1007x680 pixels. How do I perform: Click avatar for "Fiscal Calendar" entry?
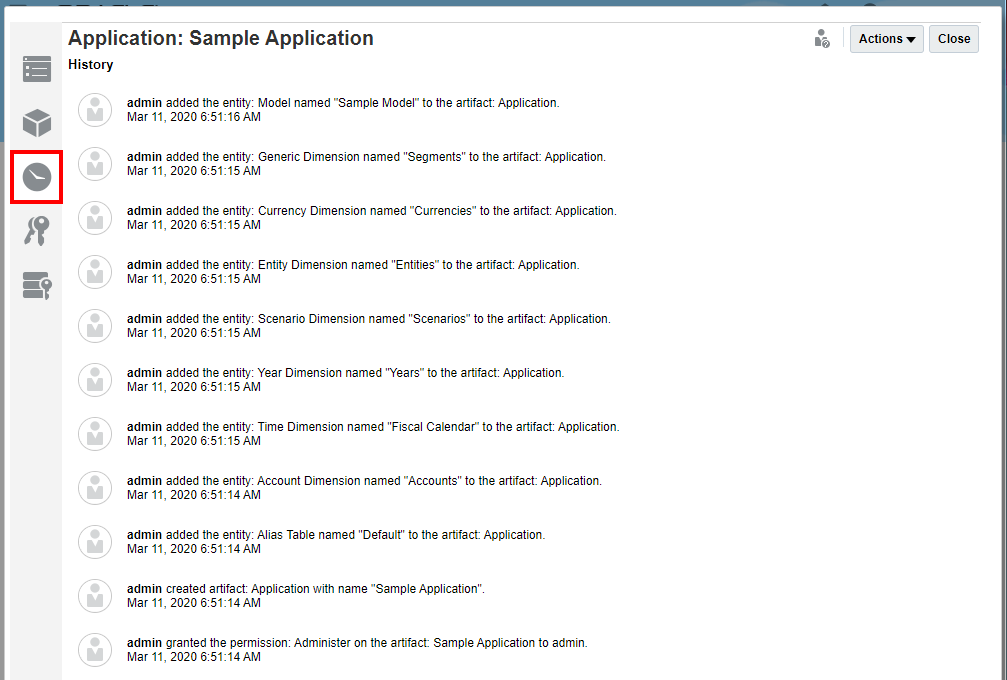pyautogui.click(x=95, y=433)
